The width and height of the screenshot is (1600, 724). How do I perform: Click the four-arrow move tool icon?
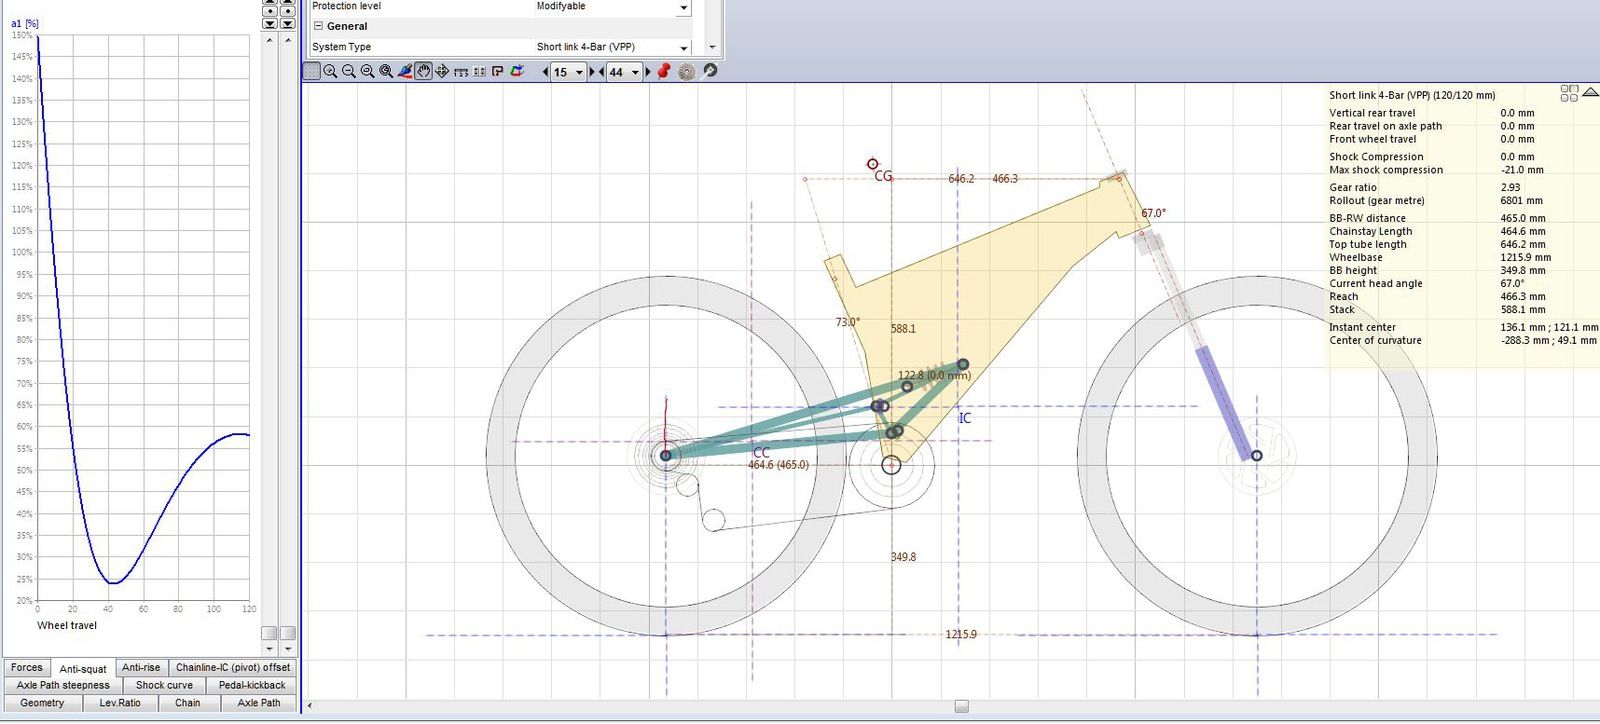(442, 71)
